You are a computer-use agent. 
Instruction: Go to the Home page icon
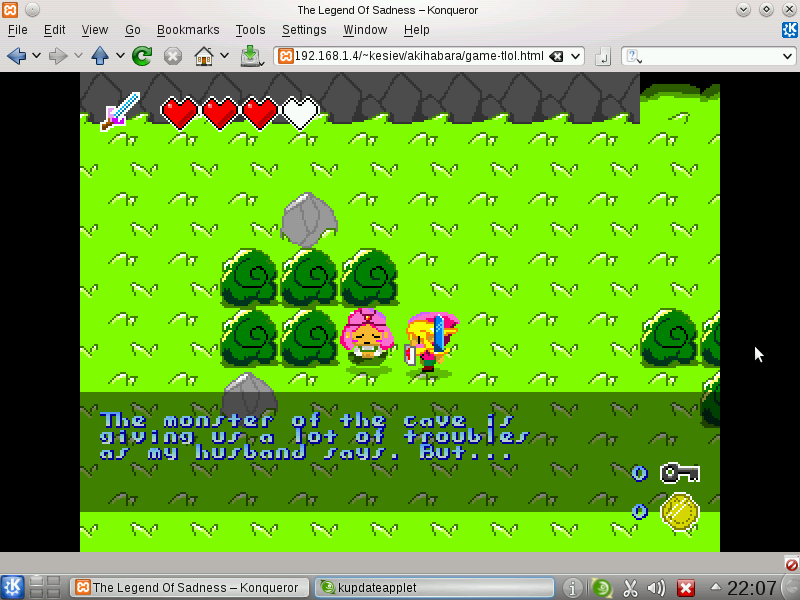tap(204, 56)
